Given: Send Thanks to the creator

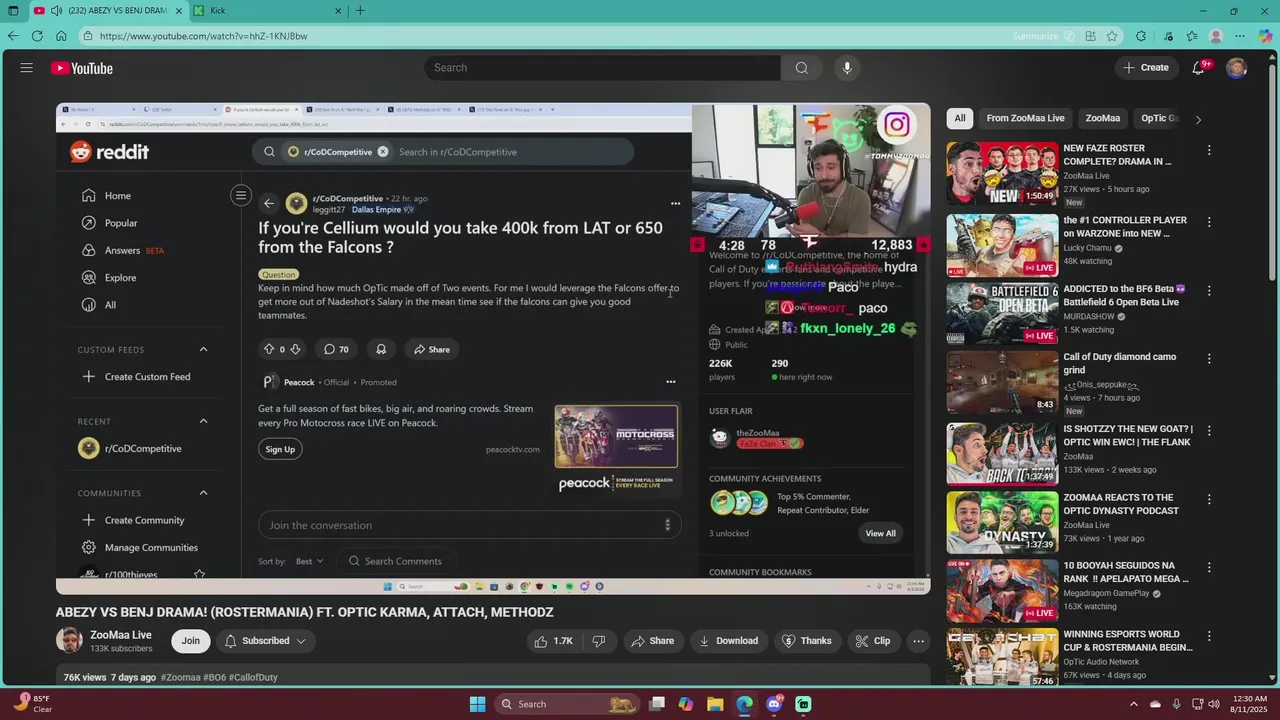Looking at the screenshot, I should (x=807, y=641).
